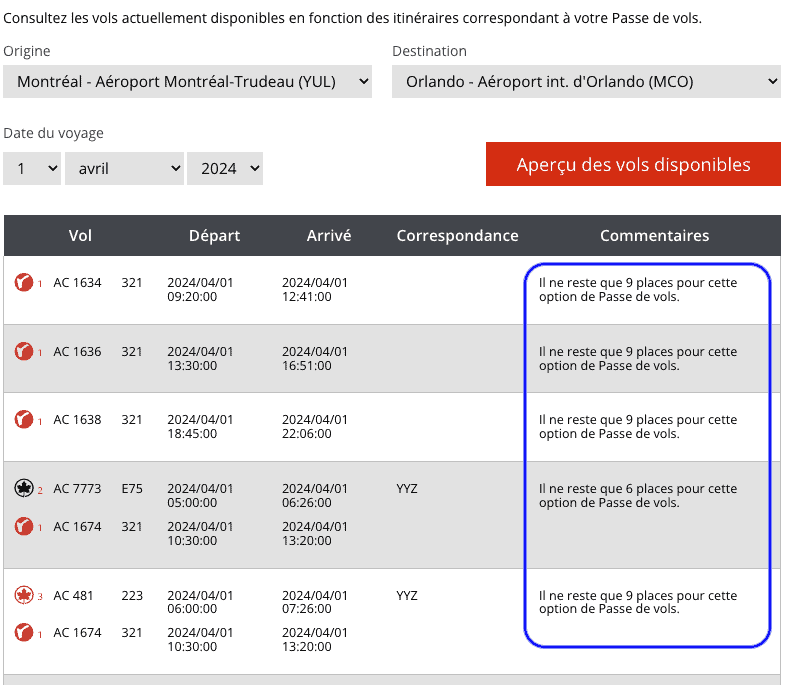Expand the travel day dropdown
The image size is (802, 685).
32,168
